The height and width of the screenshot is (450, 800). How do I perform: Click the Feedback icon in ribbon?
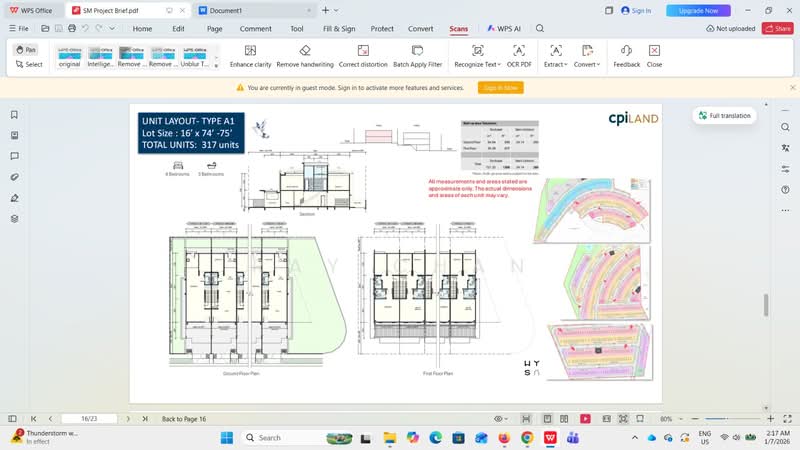(627, 51)
